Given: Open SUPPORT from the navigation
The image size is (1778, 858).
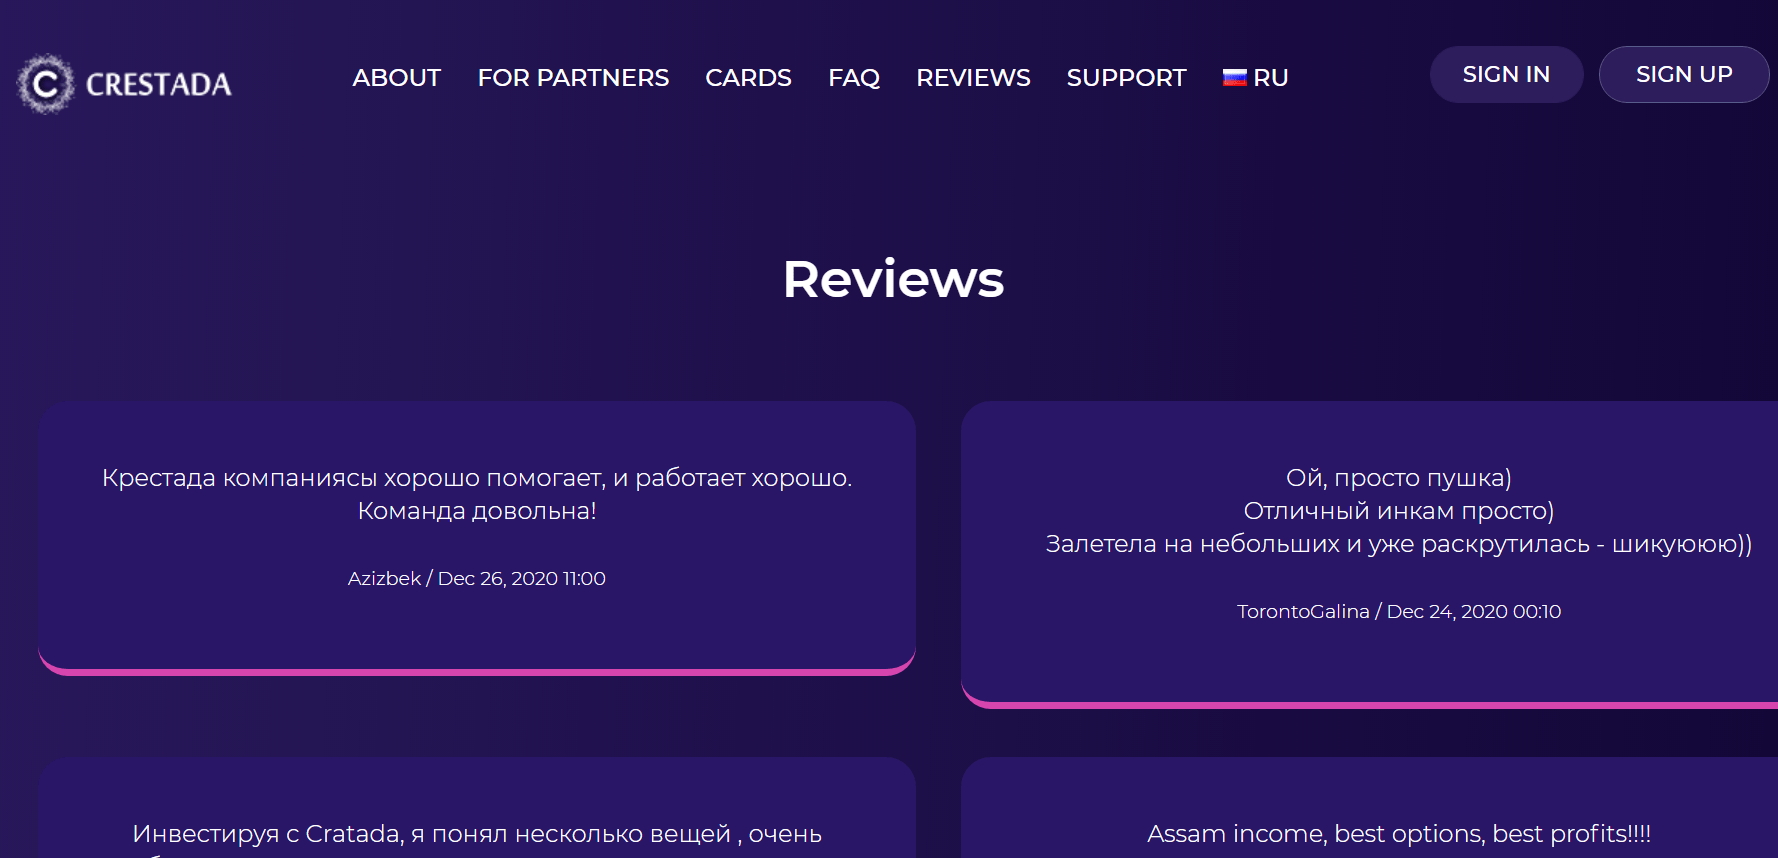Looking at the screenshot, I should click(1126, 78).
